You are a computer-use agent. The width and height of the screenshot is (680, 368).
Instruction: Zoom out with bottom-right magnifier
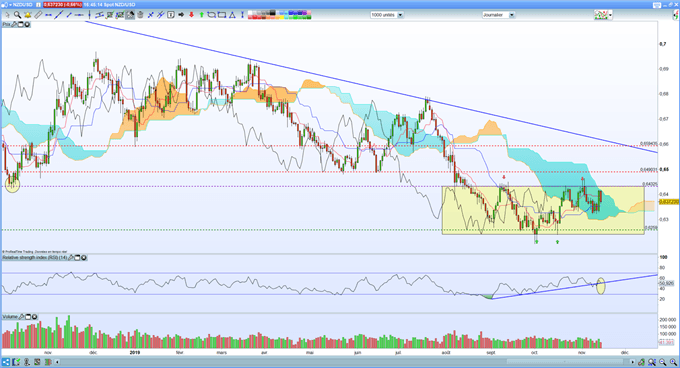click(663, 362)
